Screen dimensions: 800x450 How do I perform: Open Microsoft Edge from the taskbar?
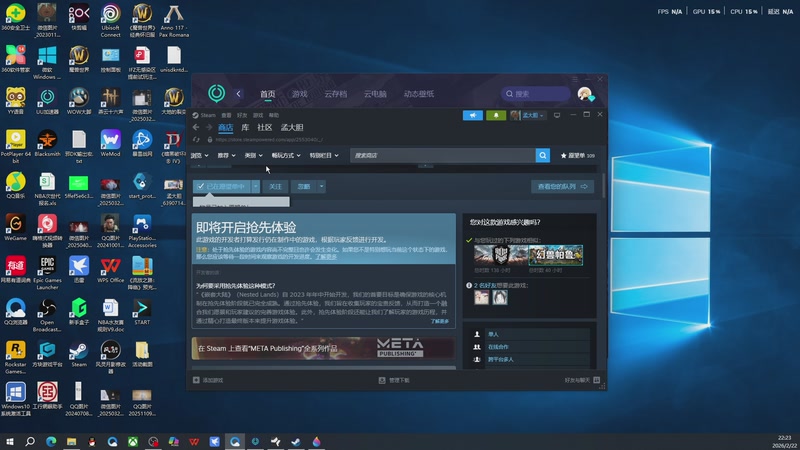51,441
